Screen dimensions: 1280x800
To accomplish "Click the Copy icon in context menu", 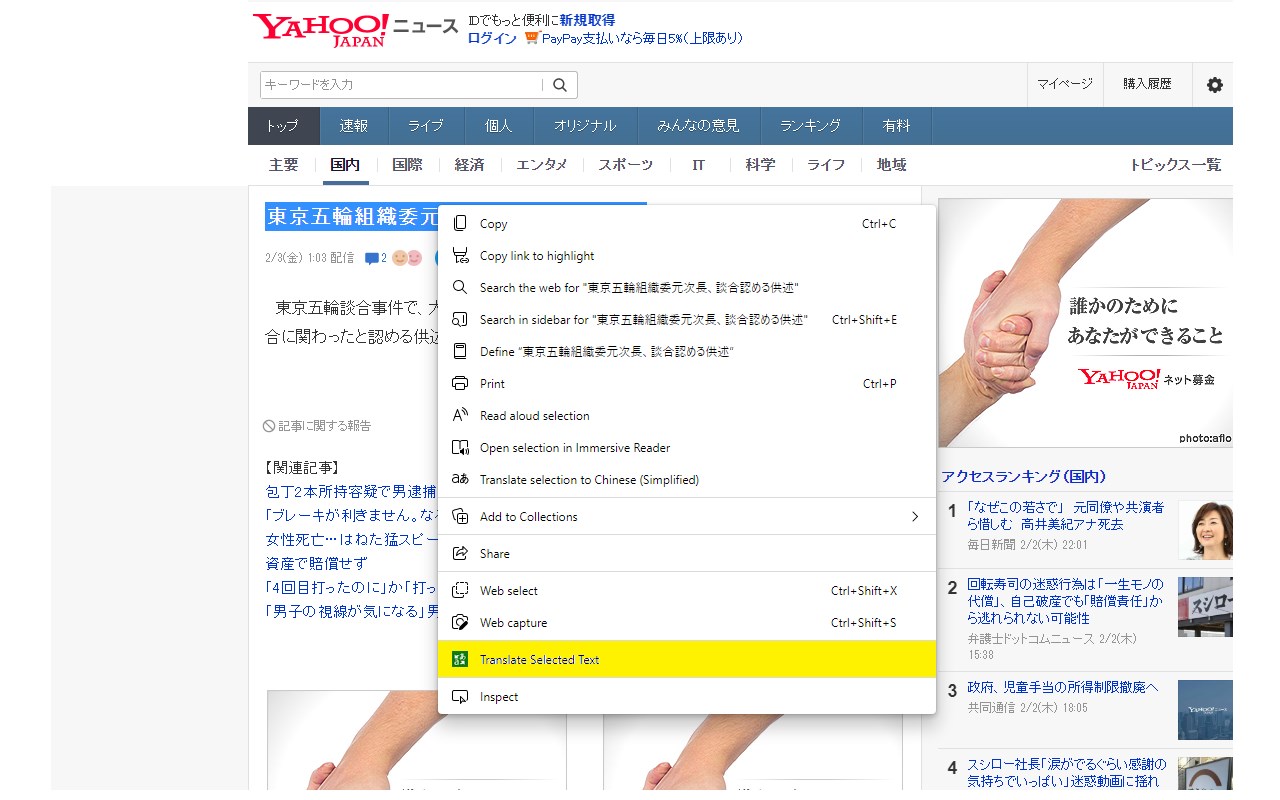I will [x=460, y=224].
